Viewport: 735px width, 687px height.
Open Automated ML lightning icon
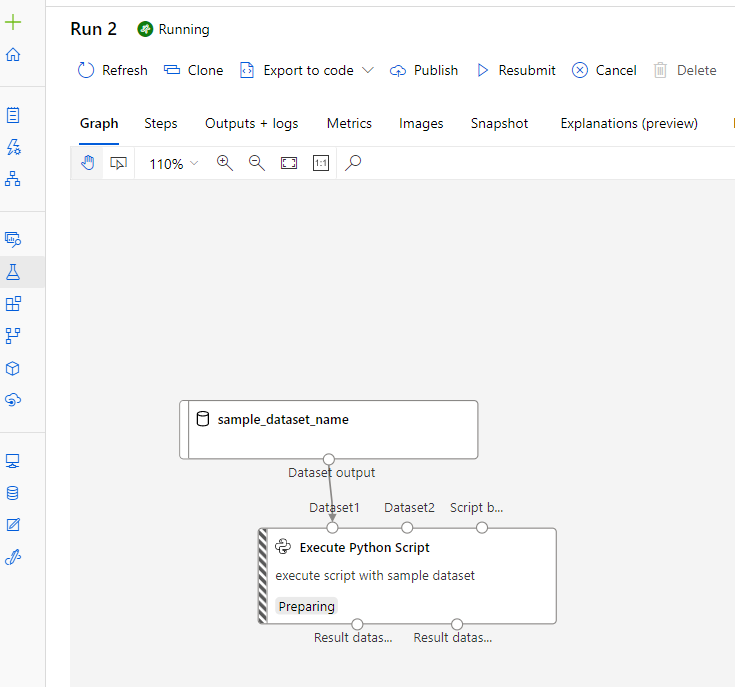pyautogui.click(x=13, y=147)
